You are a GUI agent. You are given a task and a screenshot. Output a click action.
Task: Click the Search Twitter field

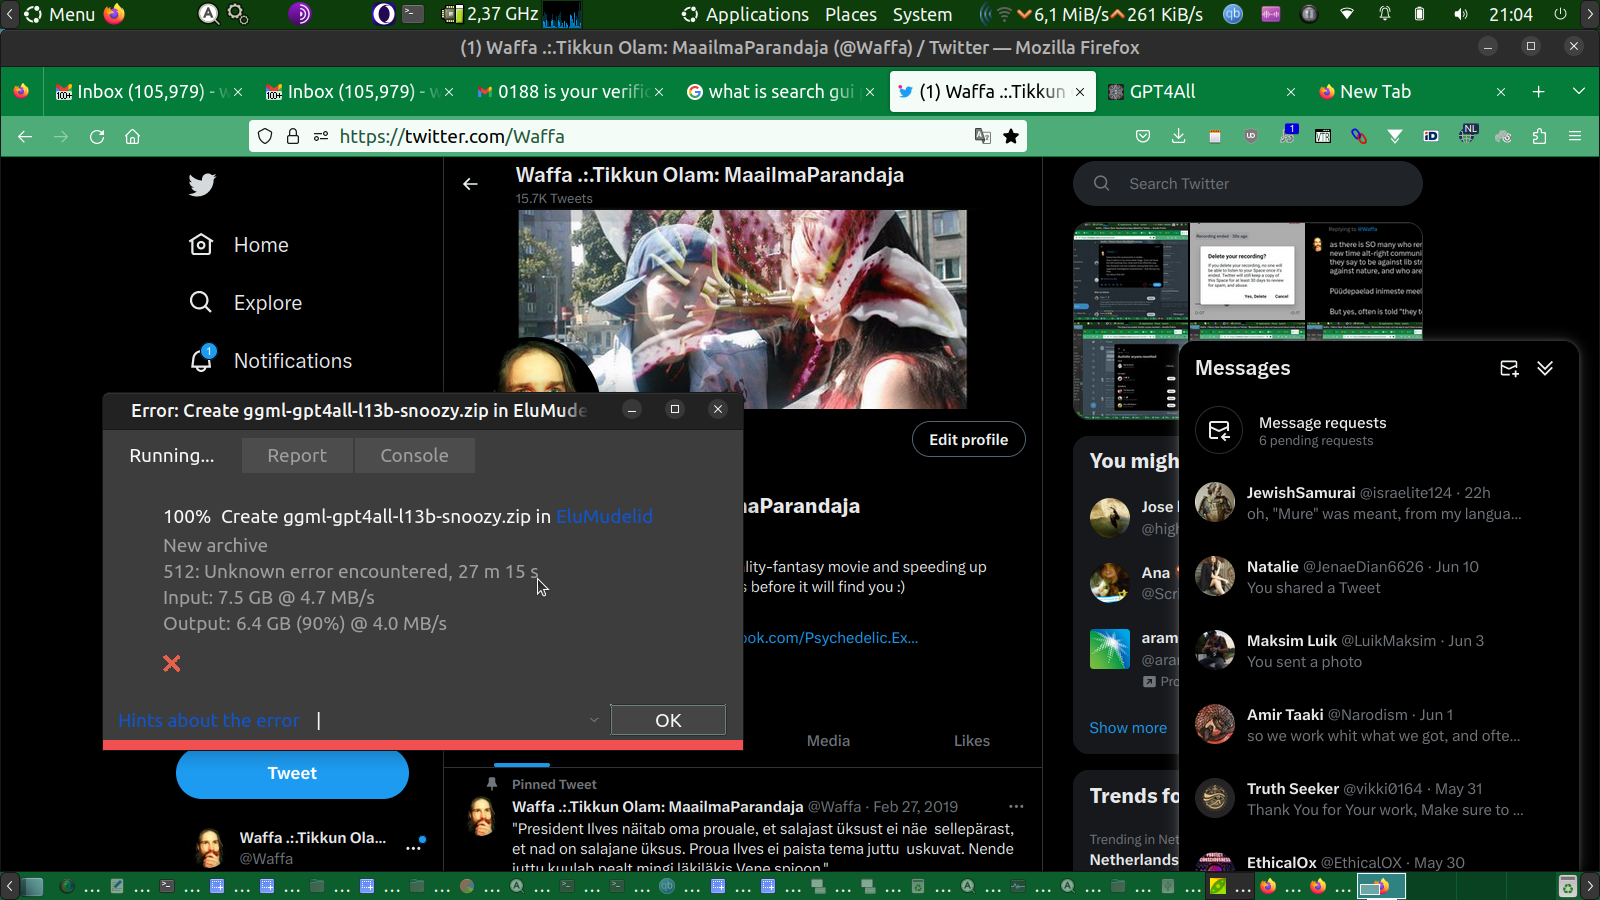[1248, 184]
